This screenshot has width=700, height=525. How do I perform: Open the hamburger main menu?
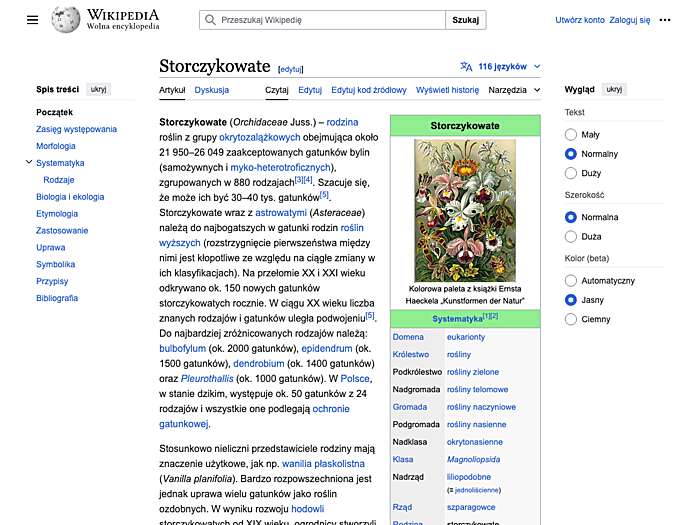32,20
